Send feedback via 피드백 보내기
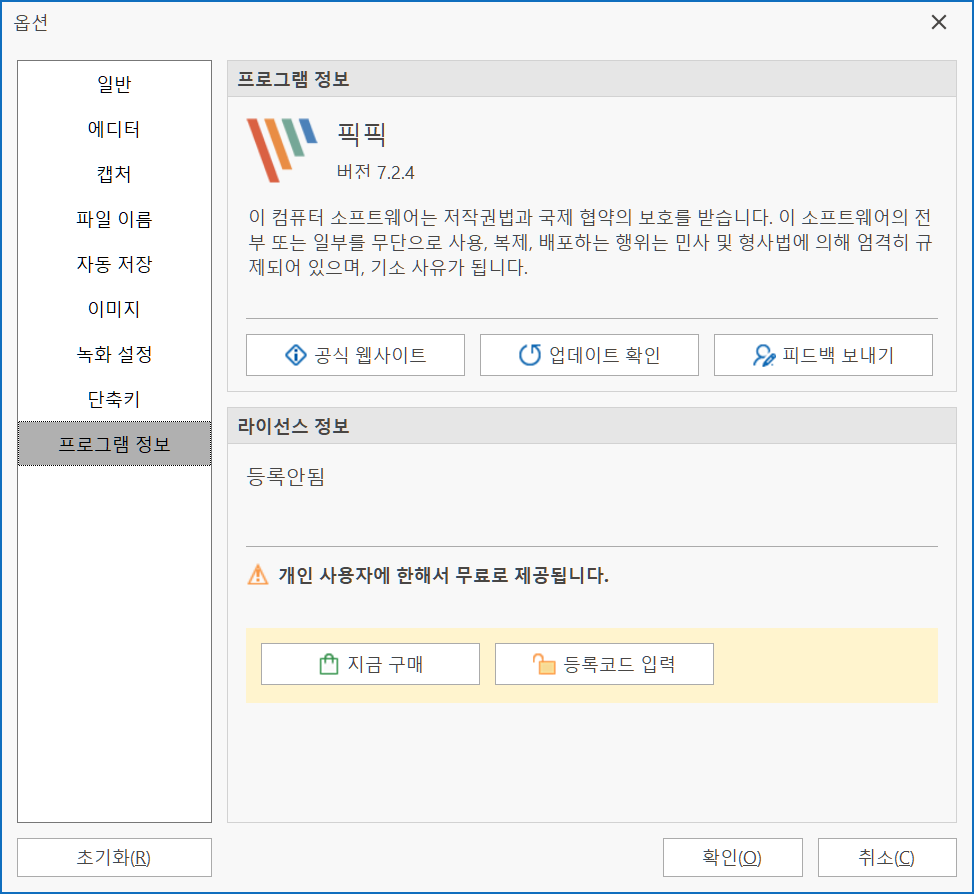This screenshot has height=894, width=974. pyautogui.click(x=823, y=355)
